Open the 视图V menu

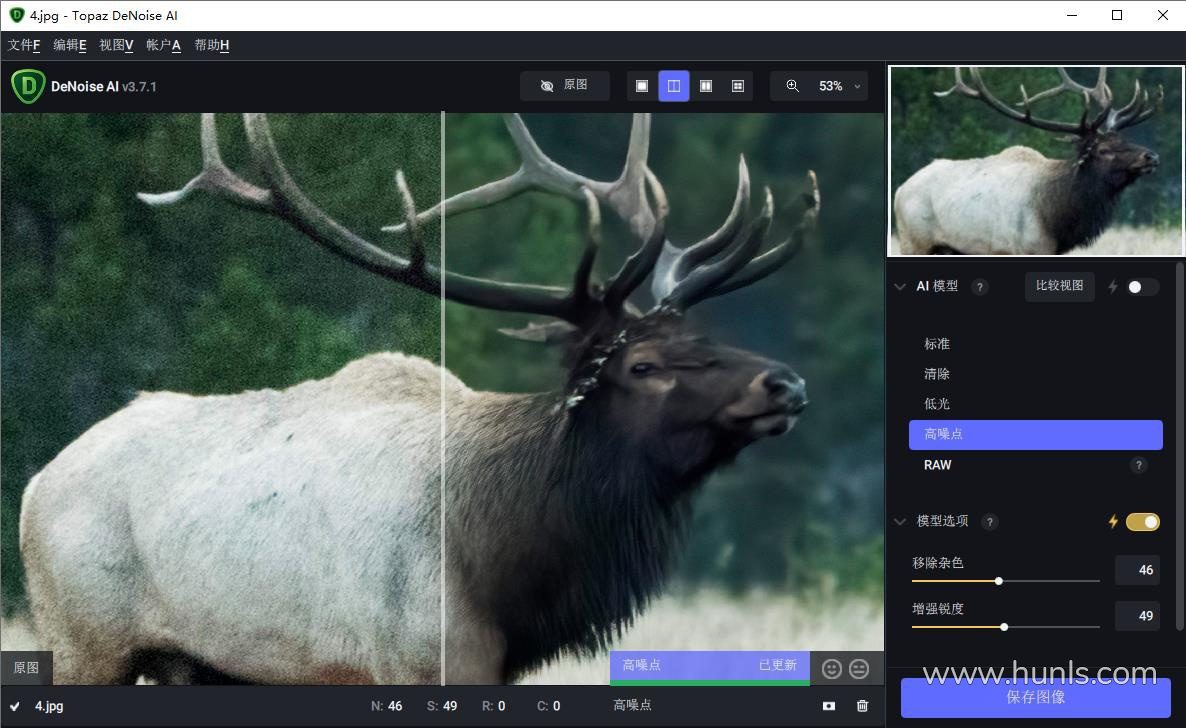[x=116, y=45]
